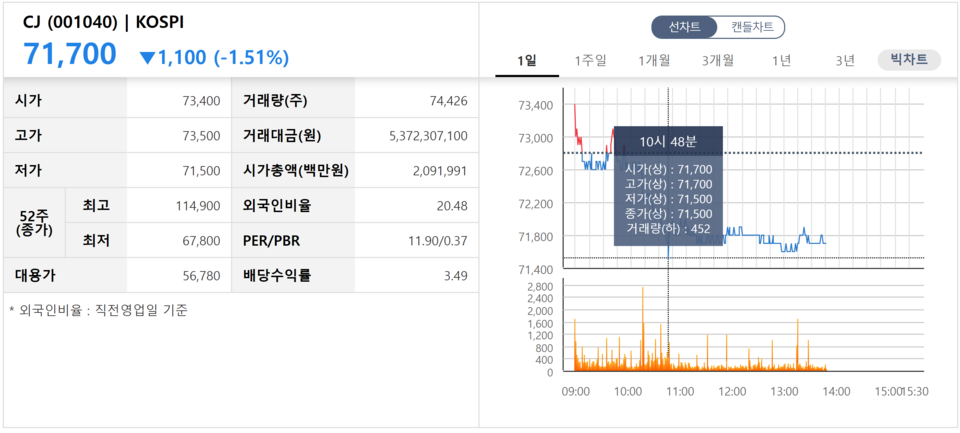The image size is (960, 433).
Task: Click the current price 71,700
Action: coord(70,54)
